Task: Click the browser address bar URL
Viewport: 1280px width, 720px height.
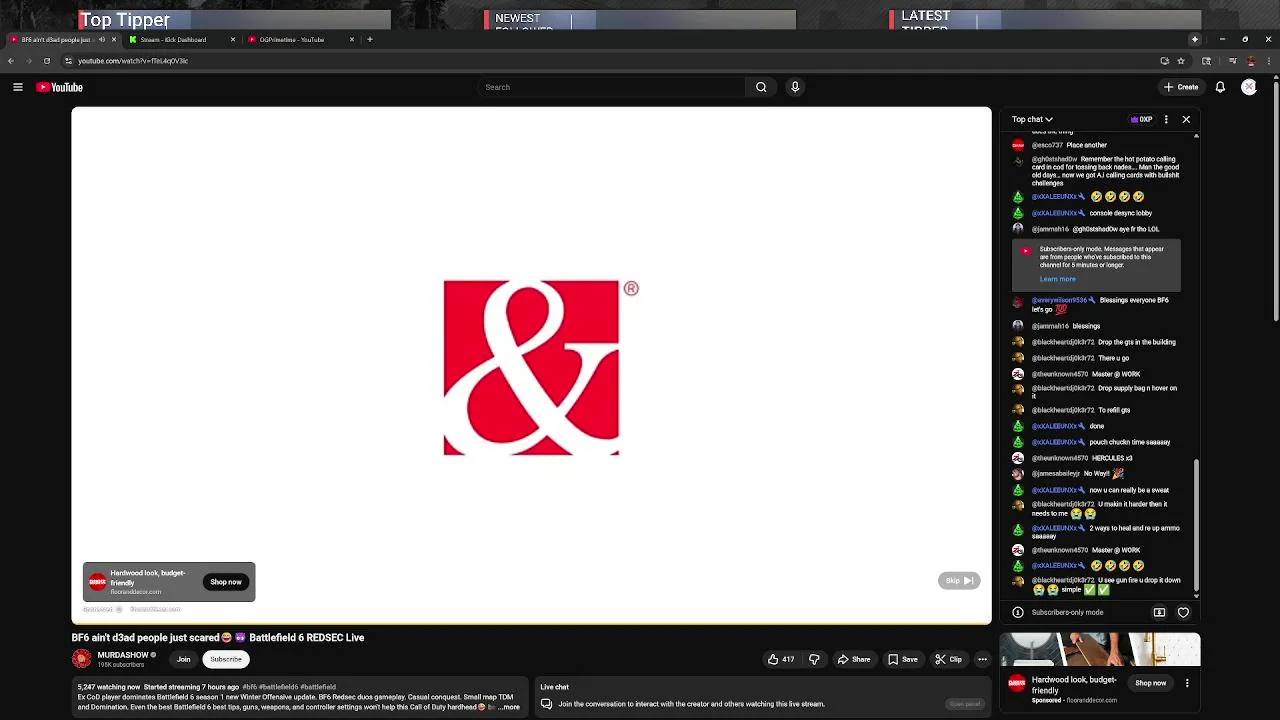Action: pyautogui.click(x=133, y=61)
